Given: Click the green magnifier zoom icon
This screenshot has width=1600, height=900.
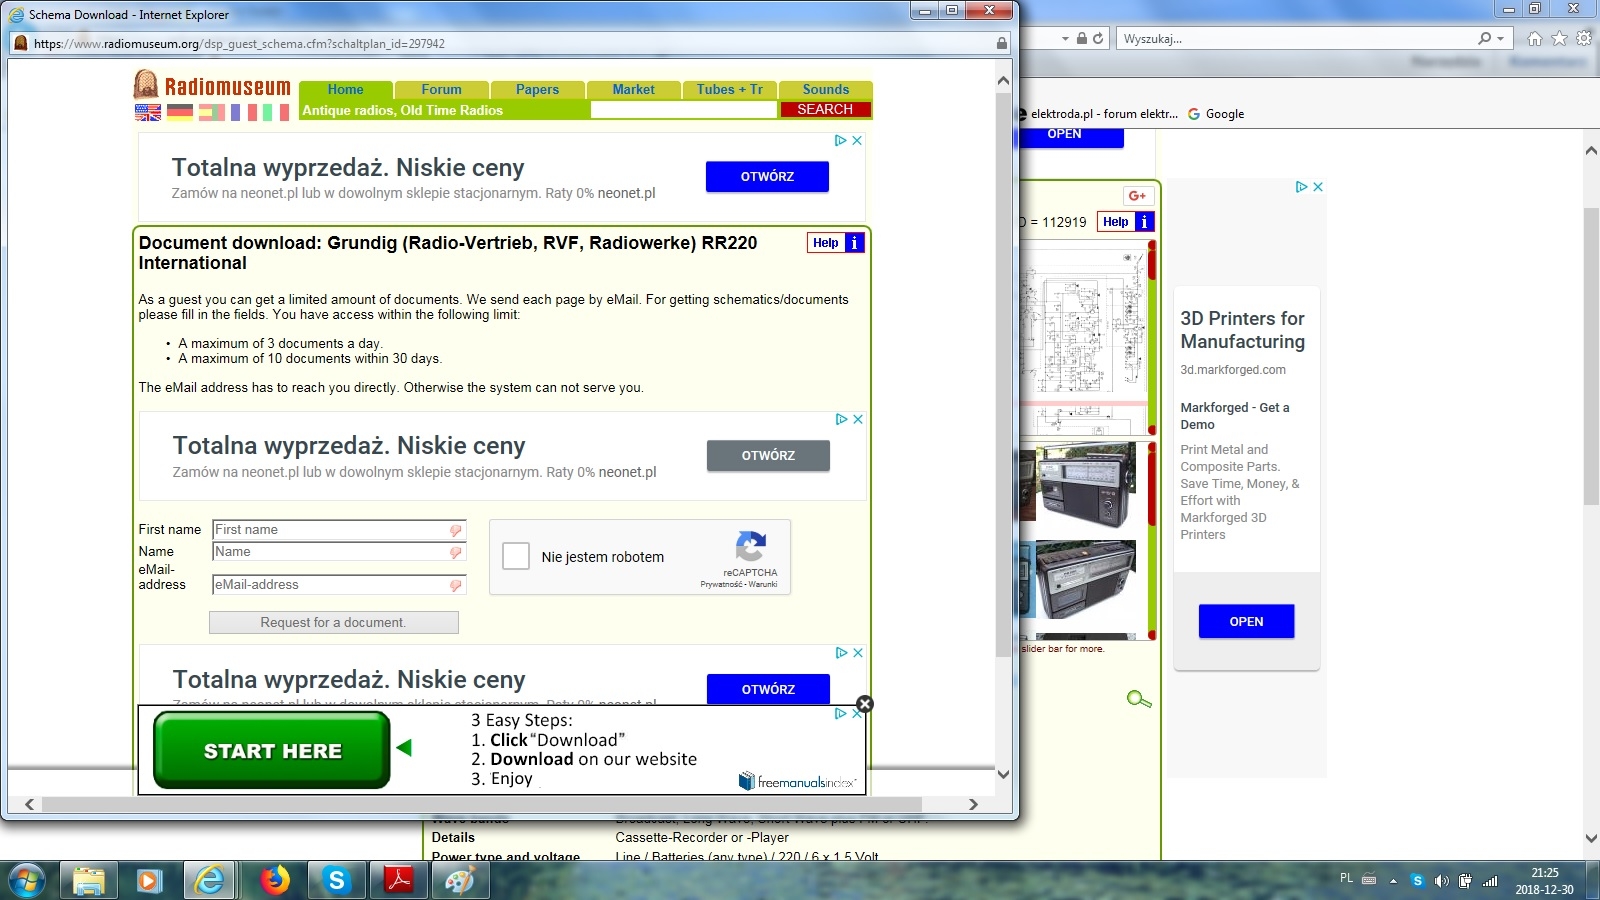Looking at the screenshot, I should (1139, 699).
